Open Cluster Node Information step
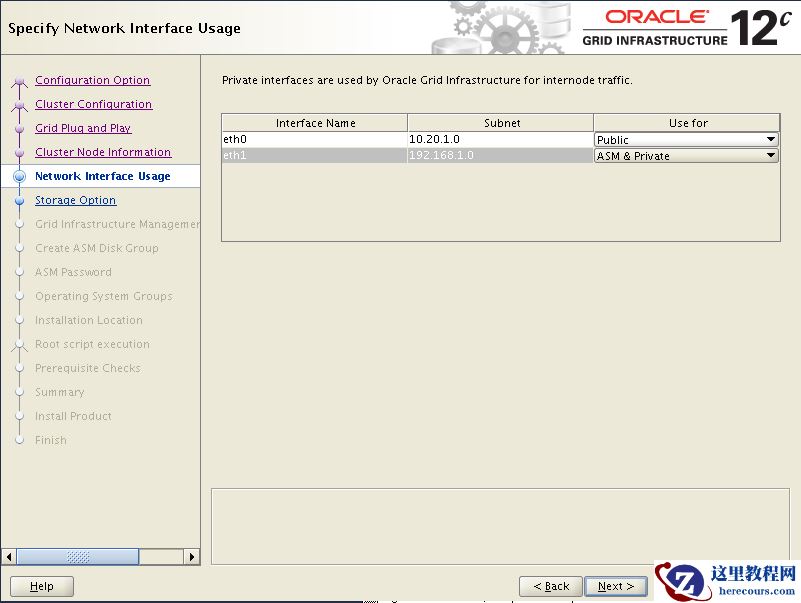This screenshot has width=801, height=603. (x=103, y=152)
